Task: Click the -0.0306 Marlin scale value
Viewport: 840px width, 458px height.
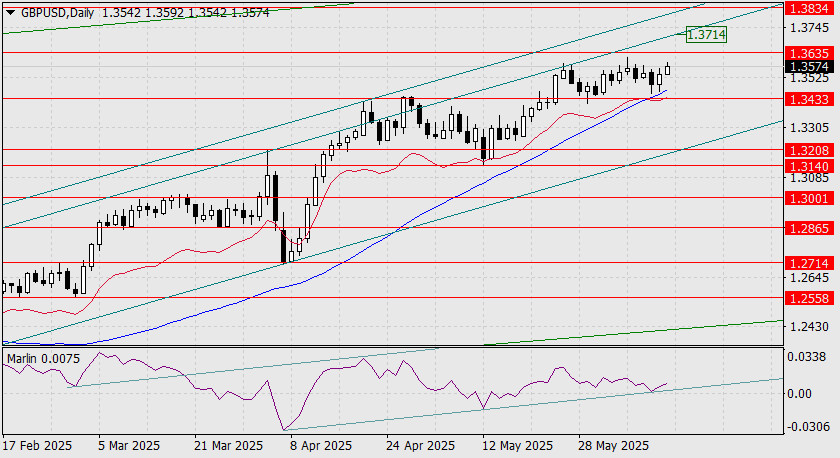Action: click(x=807, y=426)
